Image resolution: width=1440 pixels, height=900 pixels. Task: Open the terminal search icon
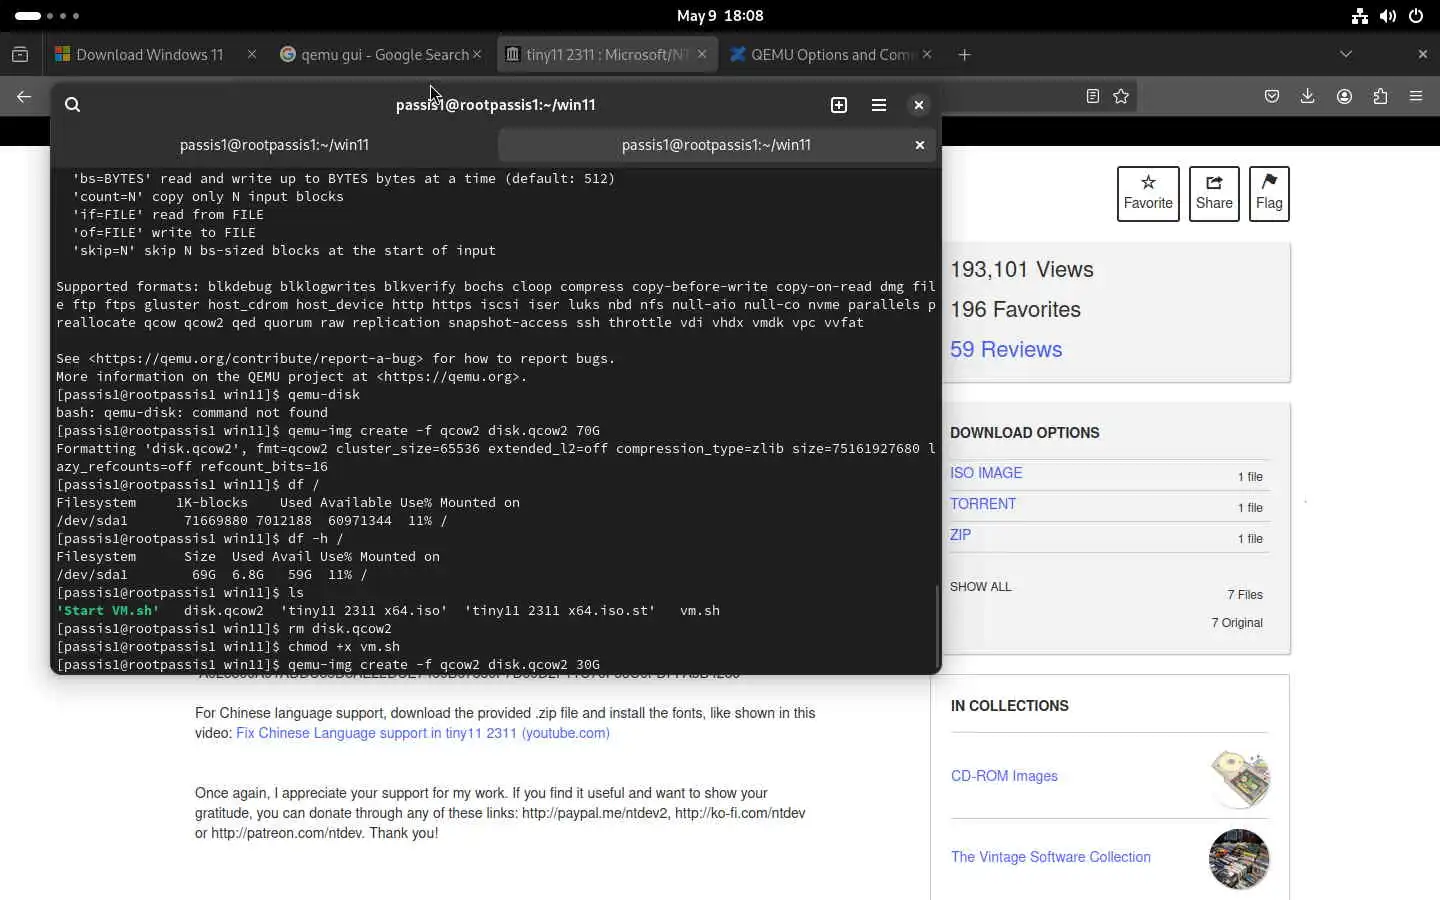tap(72, 105)
